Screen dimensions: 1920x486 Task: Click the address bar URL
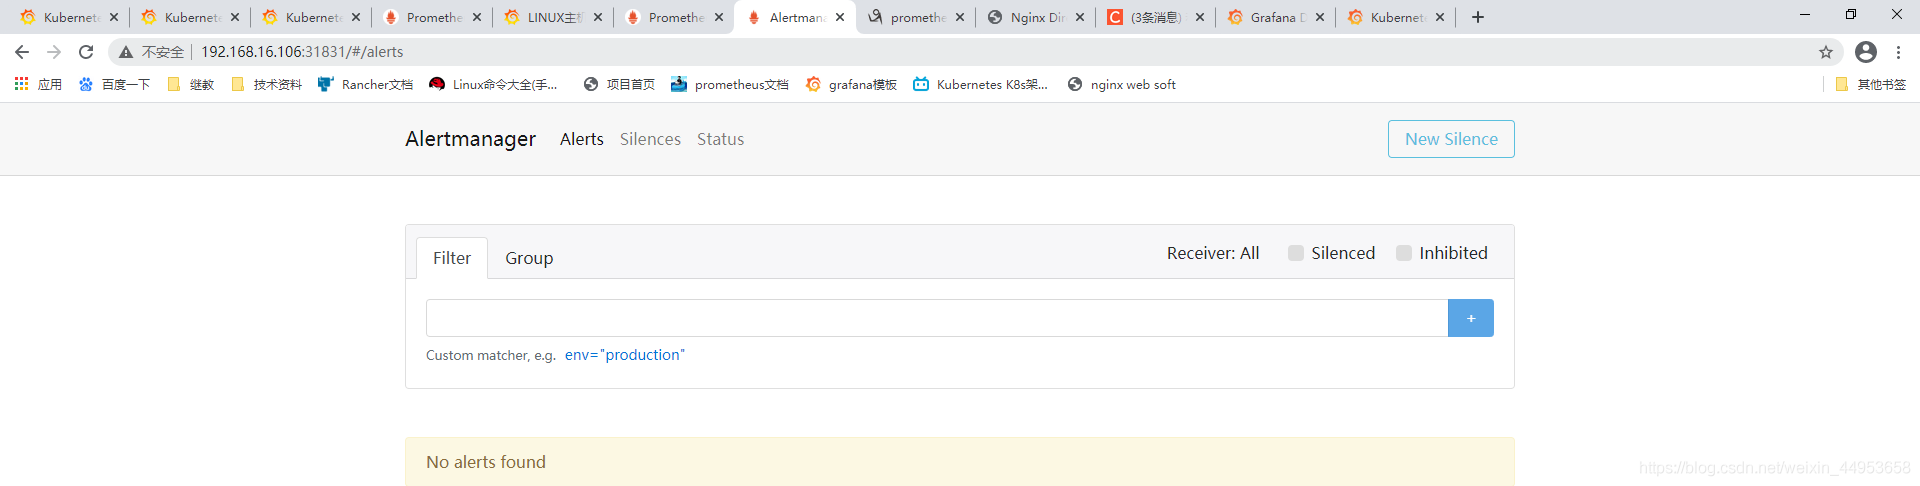click(302, 52)
